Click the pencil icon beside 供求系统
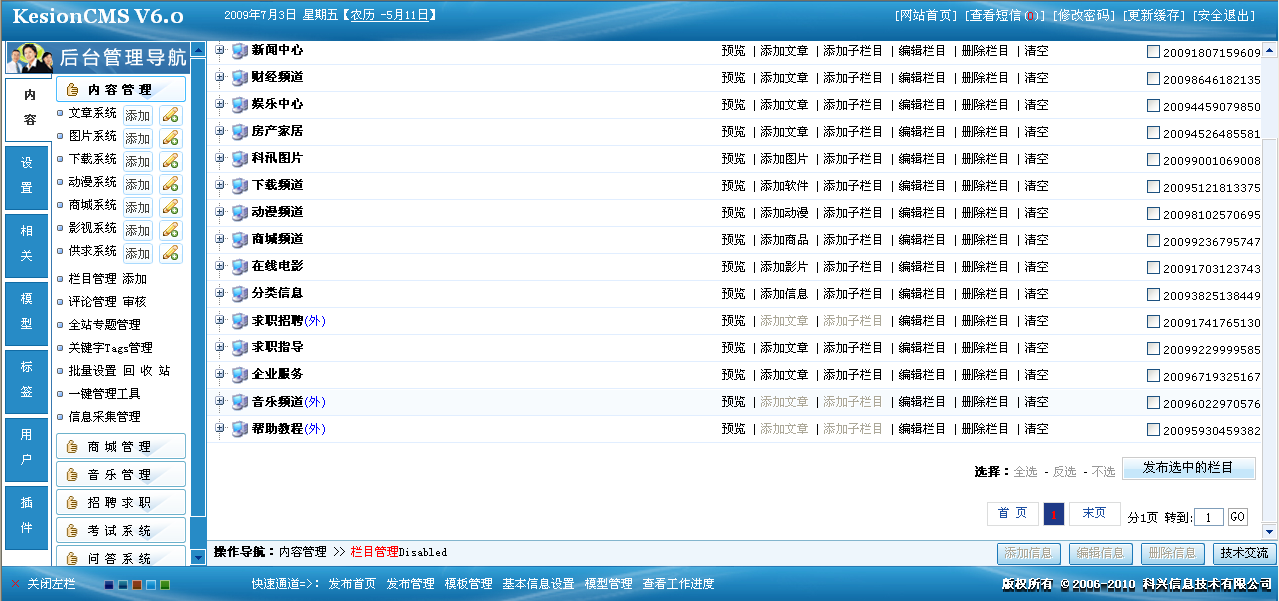 point(171,252)
